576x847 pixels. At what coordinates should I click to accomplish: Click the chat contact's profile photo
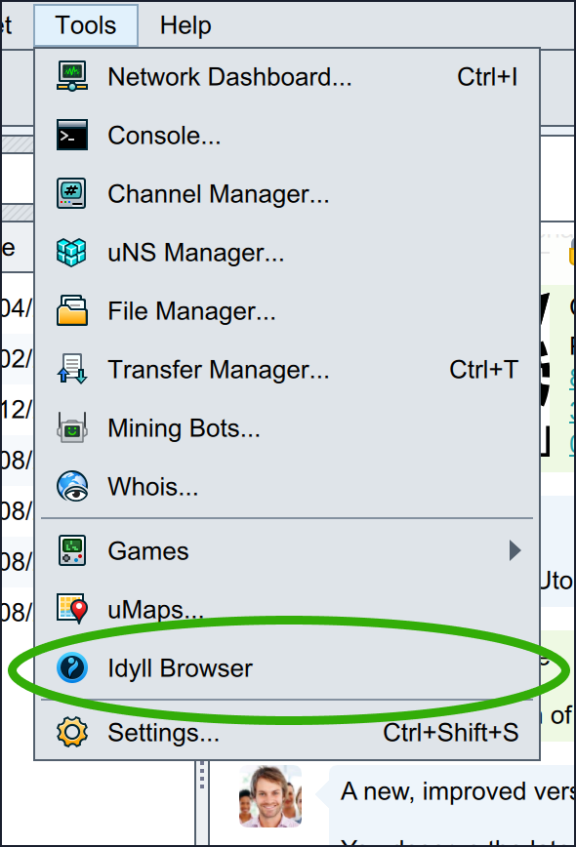click(x=270, y=805)
